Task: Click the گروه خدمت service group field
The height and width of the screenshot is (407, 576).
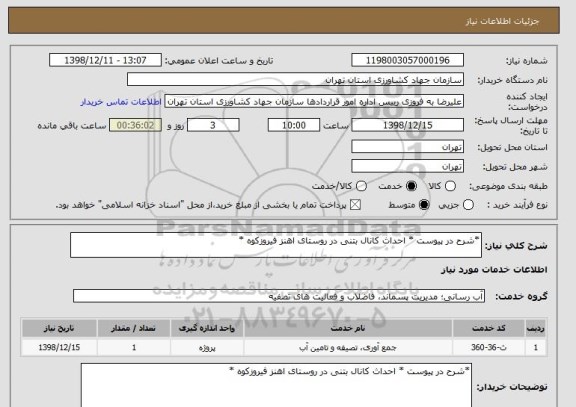Action: click(x=279, y=296)
